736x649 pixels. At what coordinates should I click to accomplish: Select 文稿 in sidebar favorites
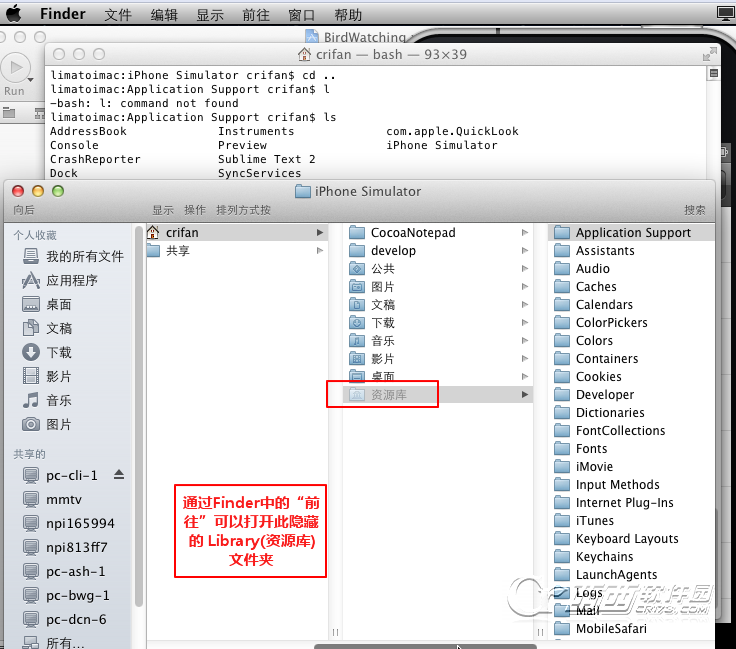[x=47, y=328]
